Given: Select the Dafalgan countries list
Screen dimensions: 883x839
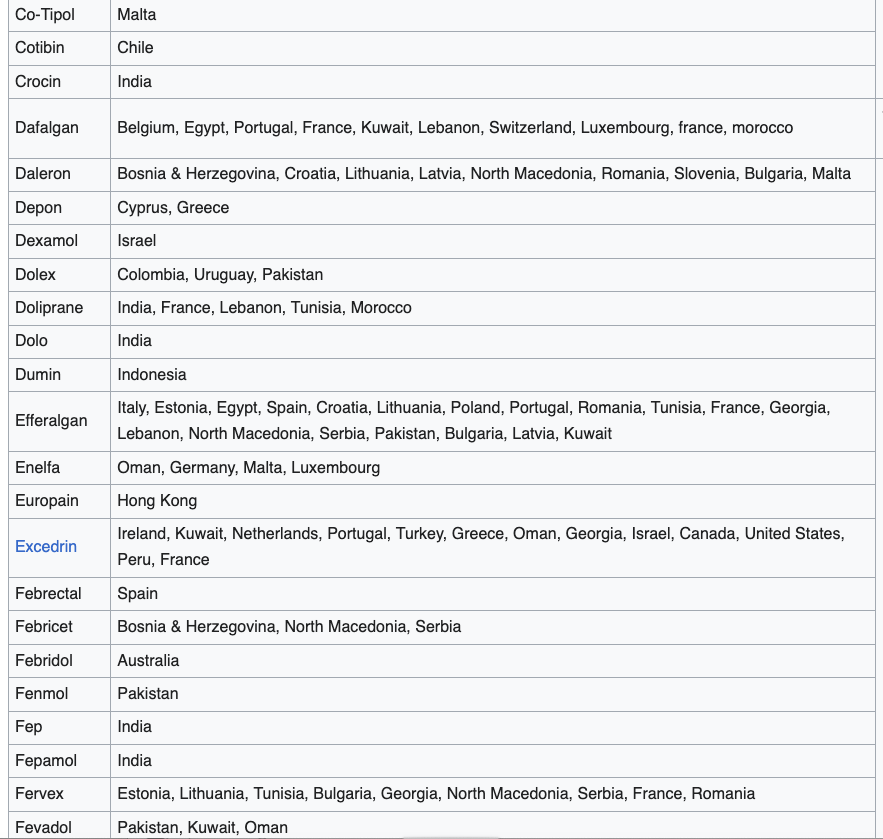Looking at the screenshot, I should 455,128.
